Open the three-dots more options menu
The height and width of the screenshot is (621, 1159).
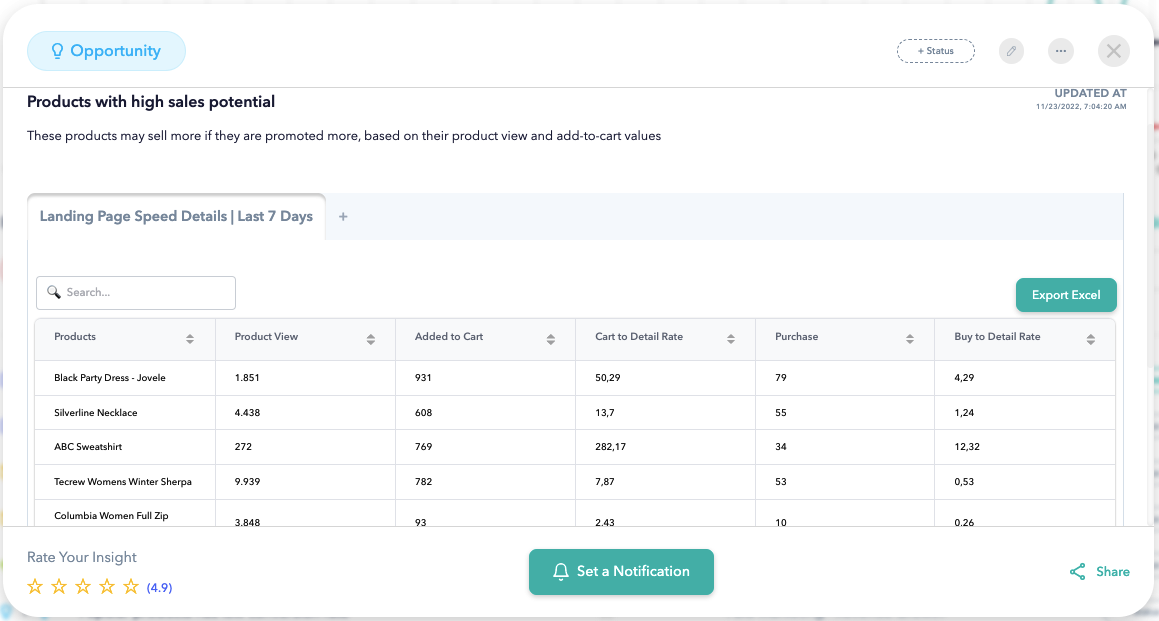pos(1061,51)
